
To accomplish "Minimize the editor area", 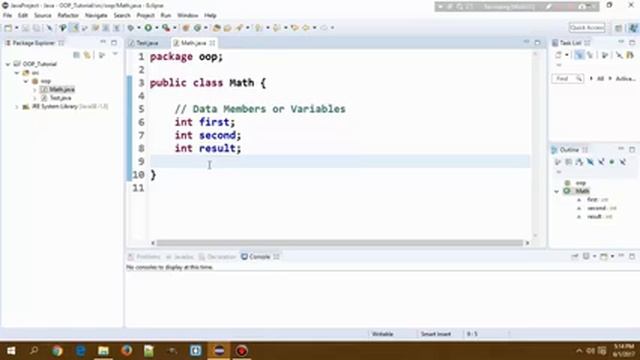I will click(526, 42).
